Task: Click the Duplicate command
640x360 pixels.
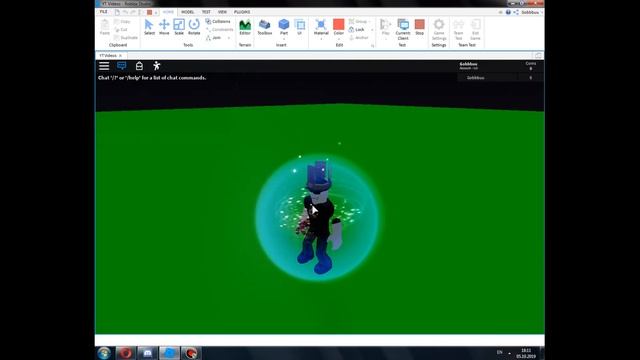Action: (126, 38)
